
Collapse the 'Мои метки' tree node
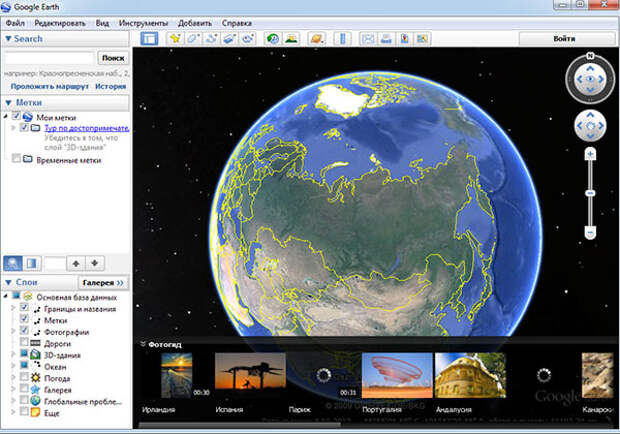pyautogui.click(x=6, y=117)
